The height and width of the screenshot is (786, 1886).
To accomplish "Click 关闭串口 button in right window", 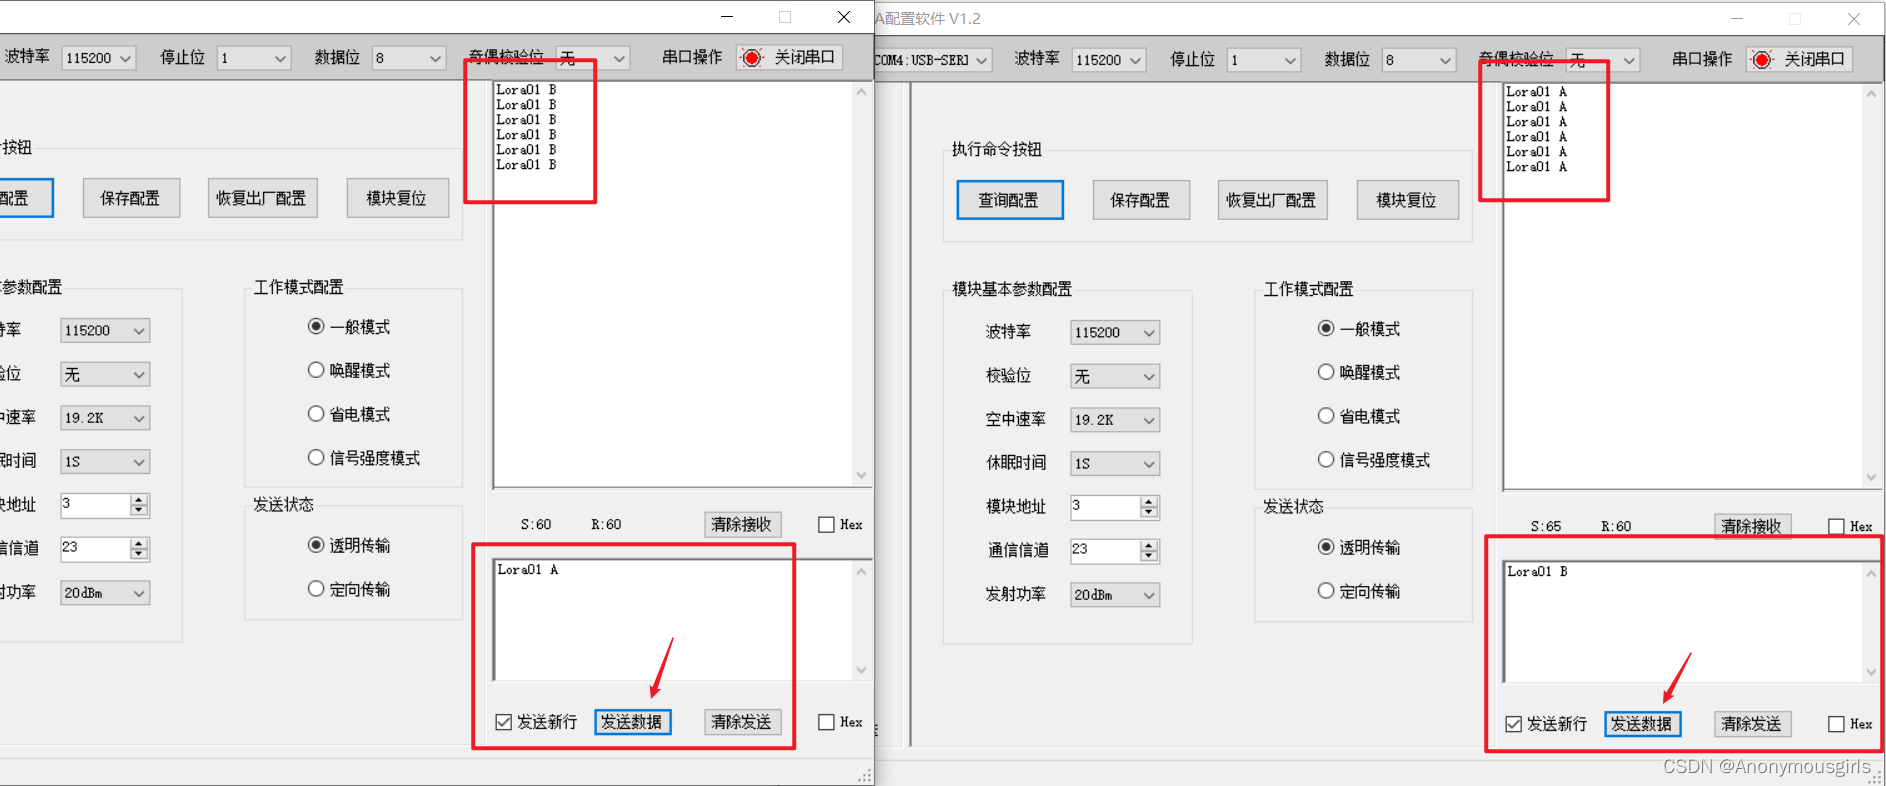I will tap(1799, 60).
